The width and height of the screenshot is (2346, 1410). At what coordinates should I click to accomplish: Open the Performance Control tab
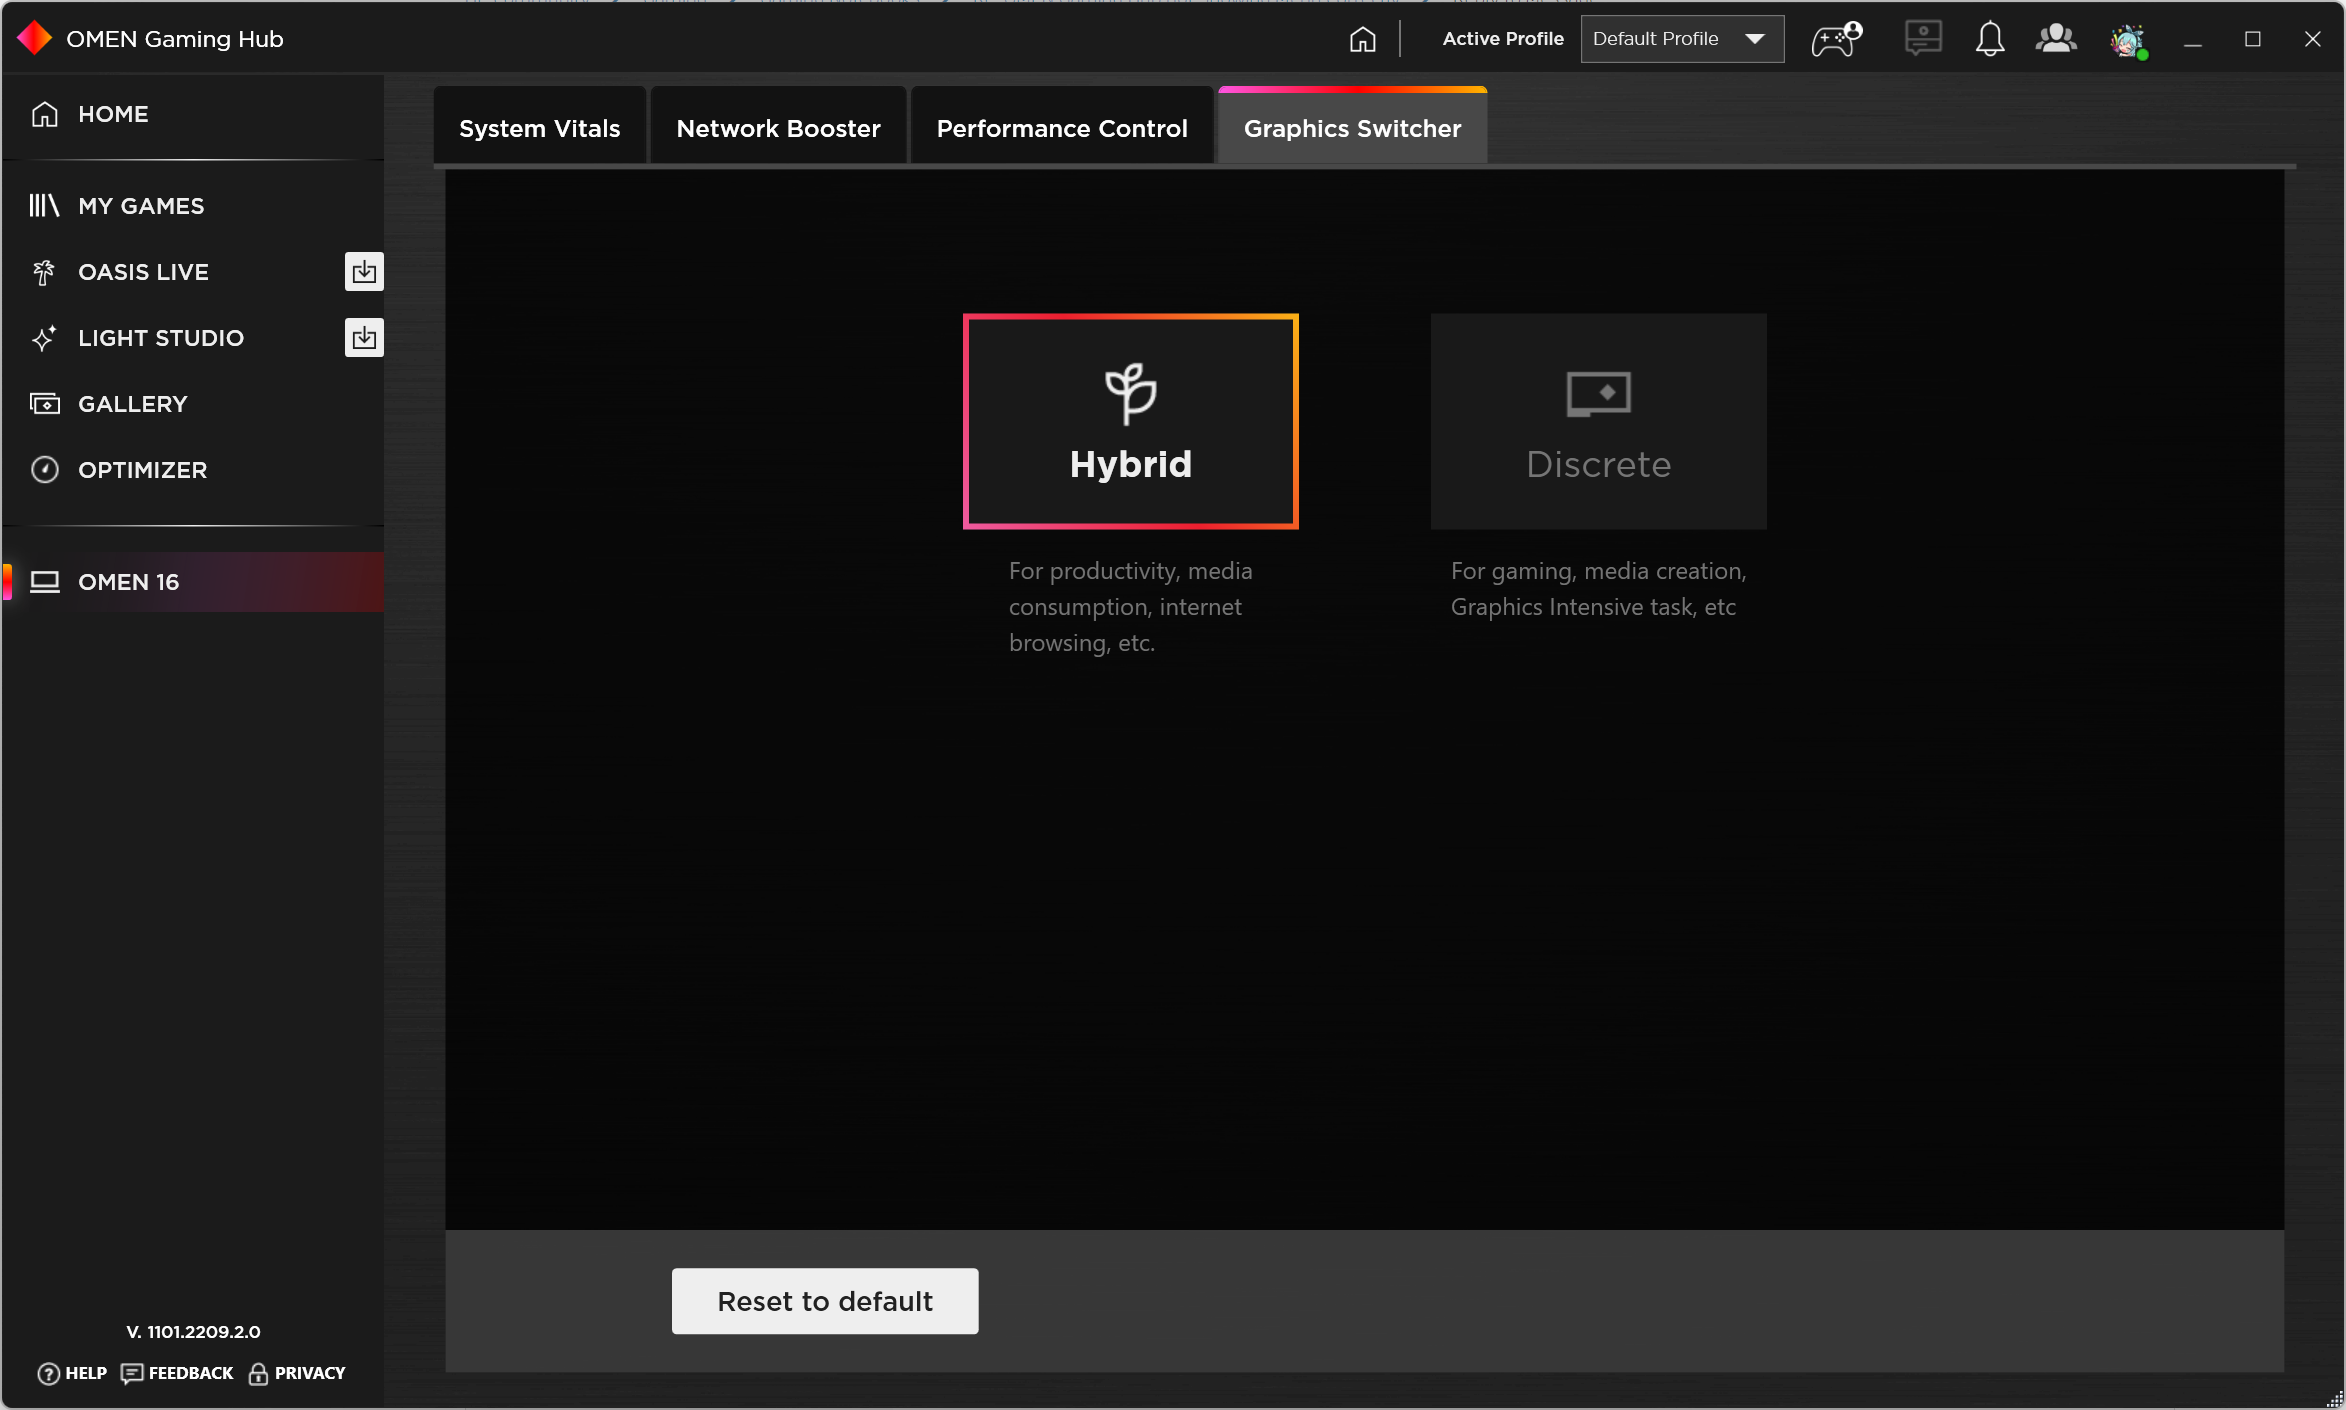(1061, 127)
